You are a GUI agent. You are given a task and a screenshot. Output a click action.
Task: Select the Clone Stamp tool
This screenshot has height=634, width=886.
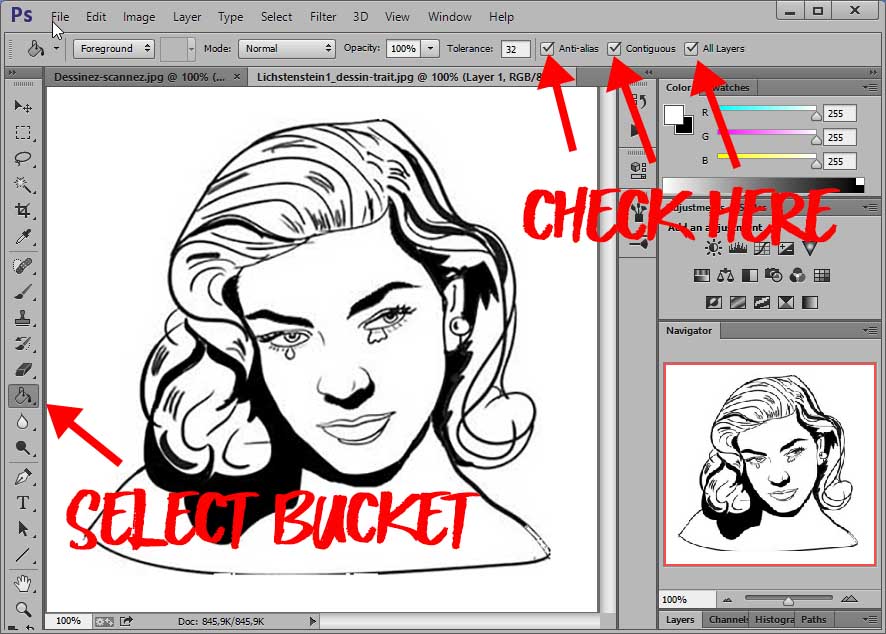(x=23, y=318)
